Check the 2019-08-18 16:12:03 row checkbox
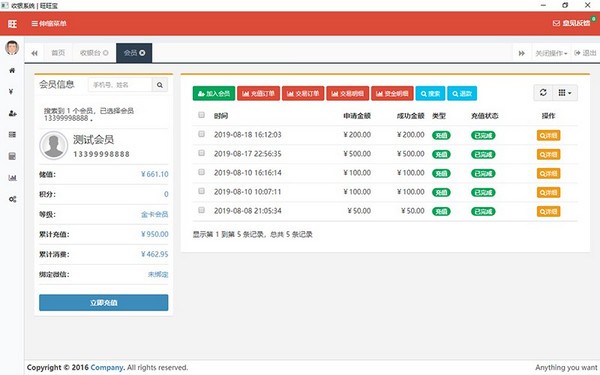The height and width of the screenshot is (375, 600). (201, 134)
